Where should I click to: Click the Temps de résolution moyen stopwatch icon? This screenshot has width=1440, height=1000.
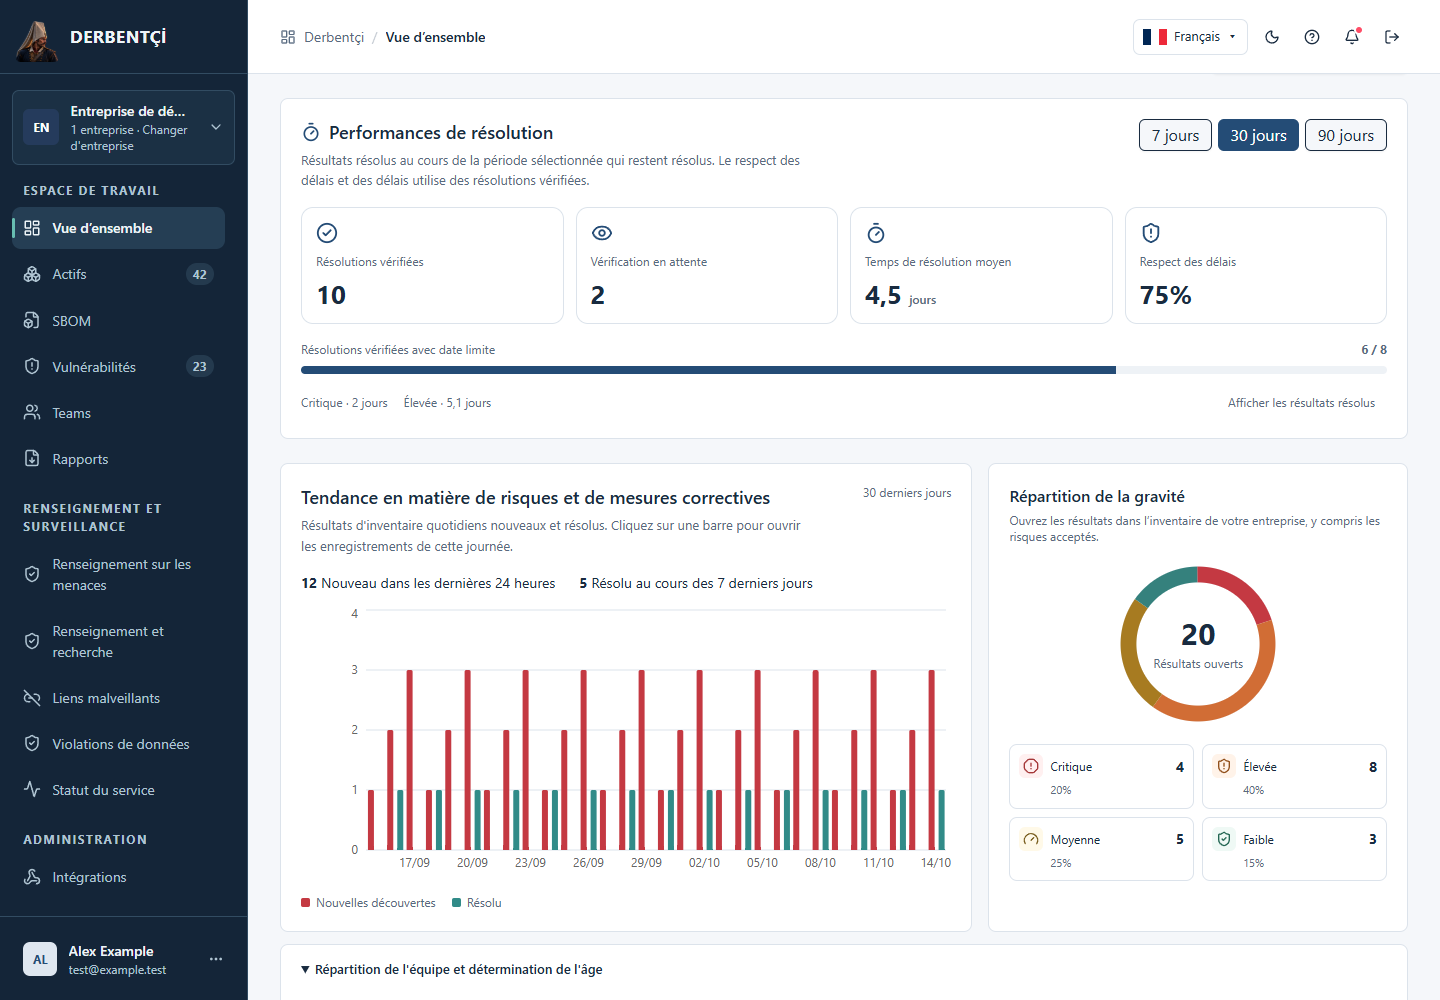click(x=876, y=233)
